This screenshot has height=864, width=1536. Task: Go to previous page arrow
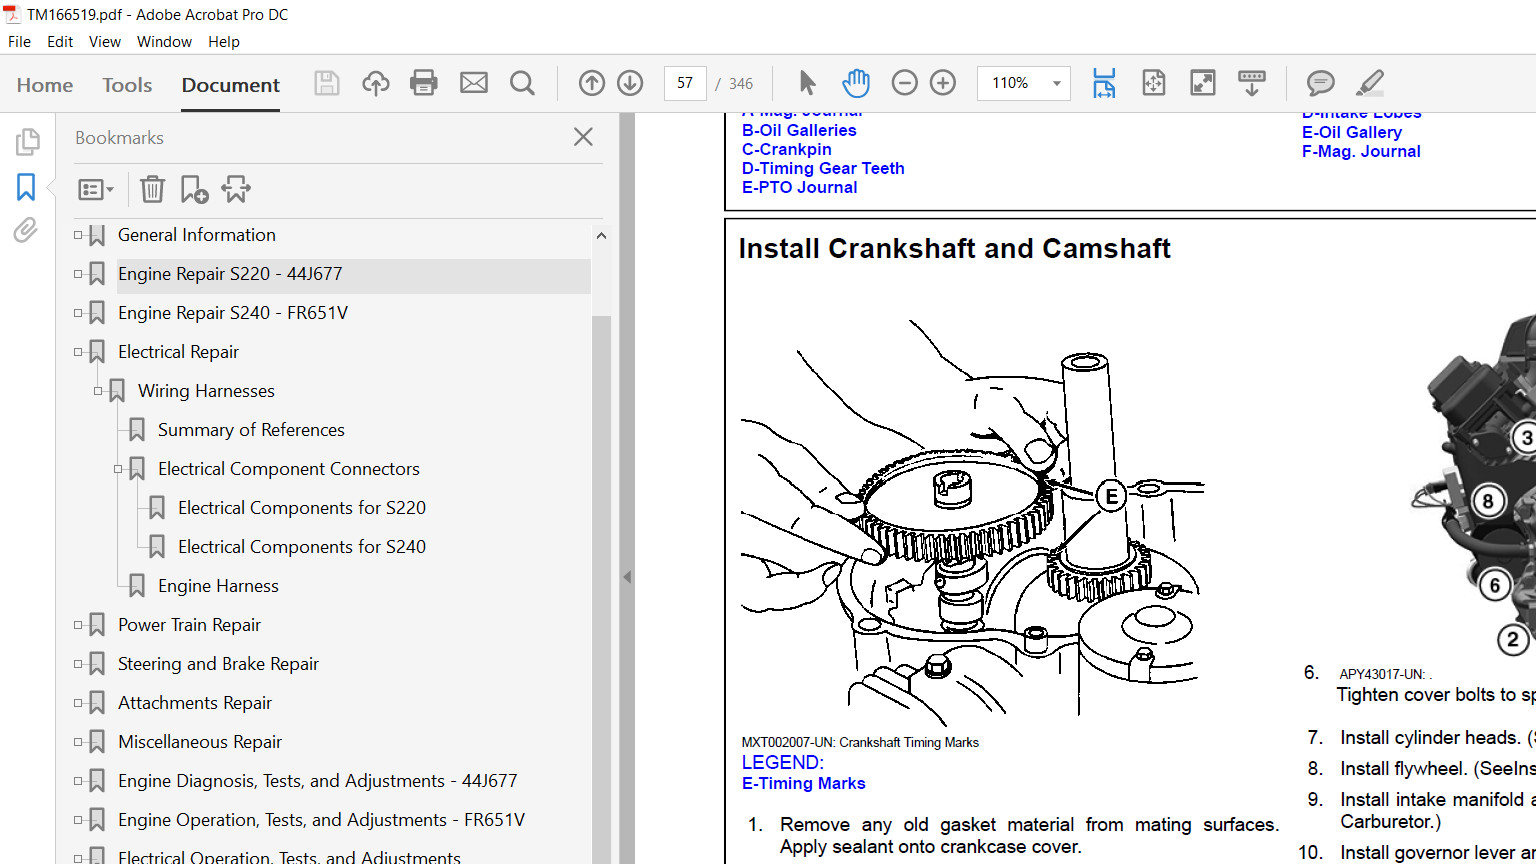point(592,83)
